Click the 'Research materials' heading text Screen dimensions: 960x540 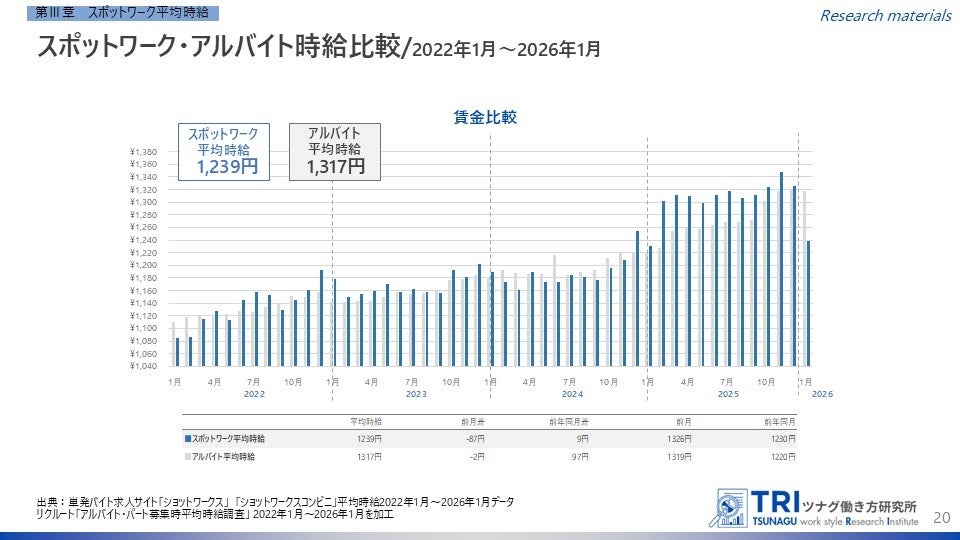point(885,15)
